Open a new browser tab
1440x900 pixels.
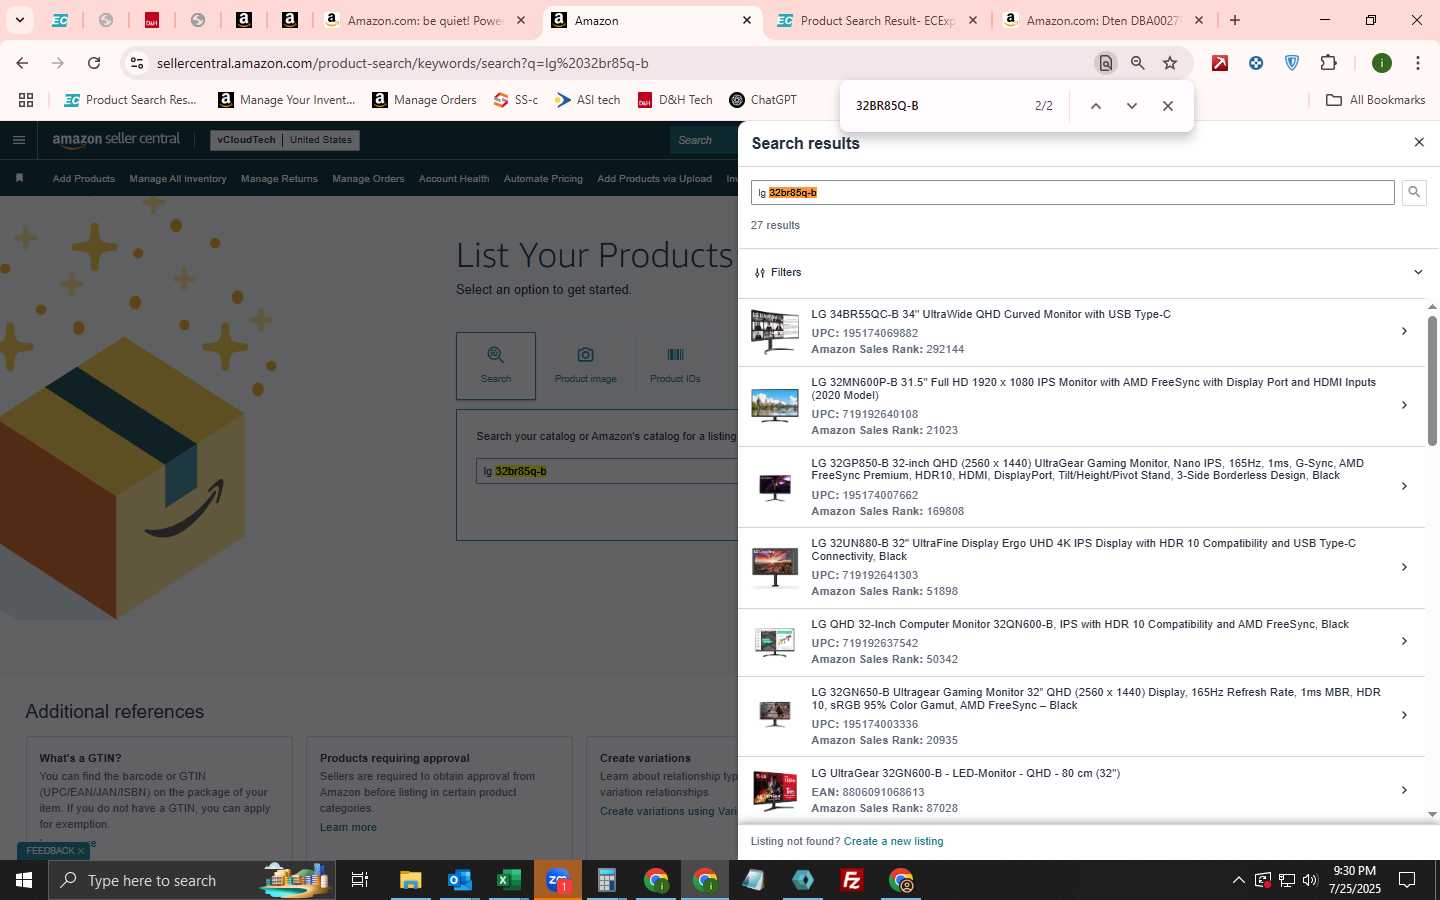click(1235, 20)
